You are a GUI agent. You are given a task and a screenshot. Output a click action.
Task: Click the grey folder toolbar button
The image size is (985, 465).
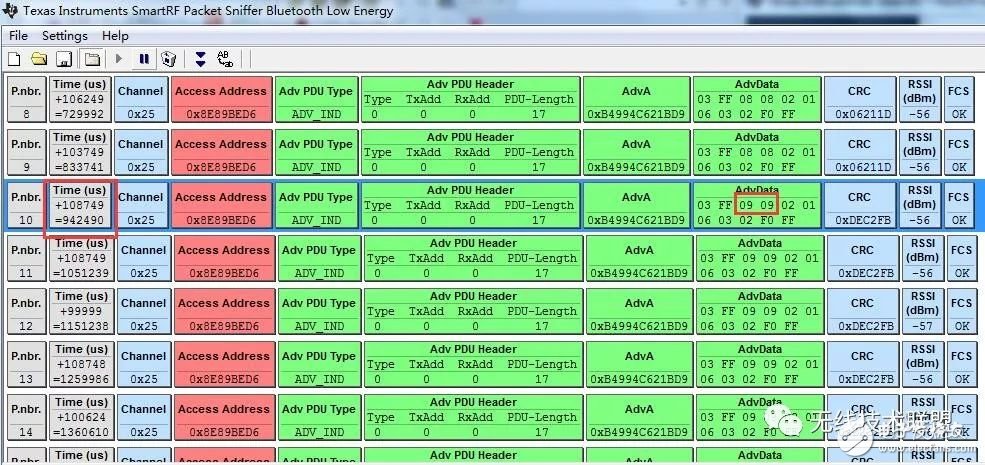92,60
